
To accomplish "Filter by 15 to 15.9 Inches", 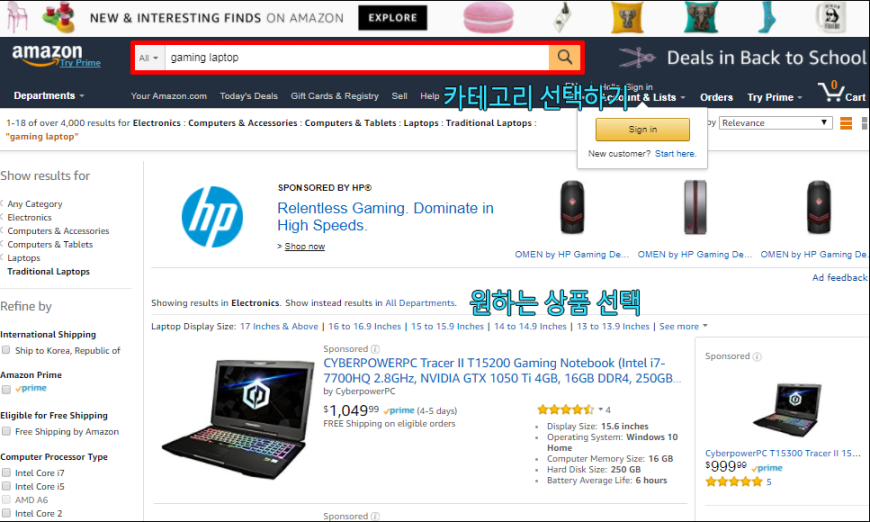I will click(447, 326).
